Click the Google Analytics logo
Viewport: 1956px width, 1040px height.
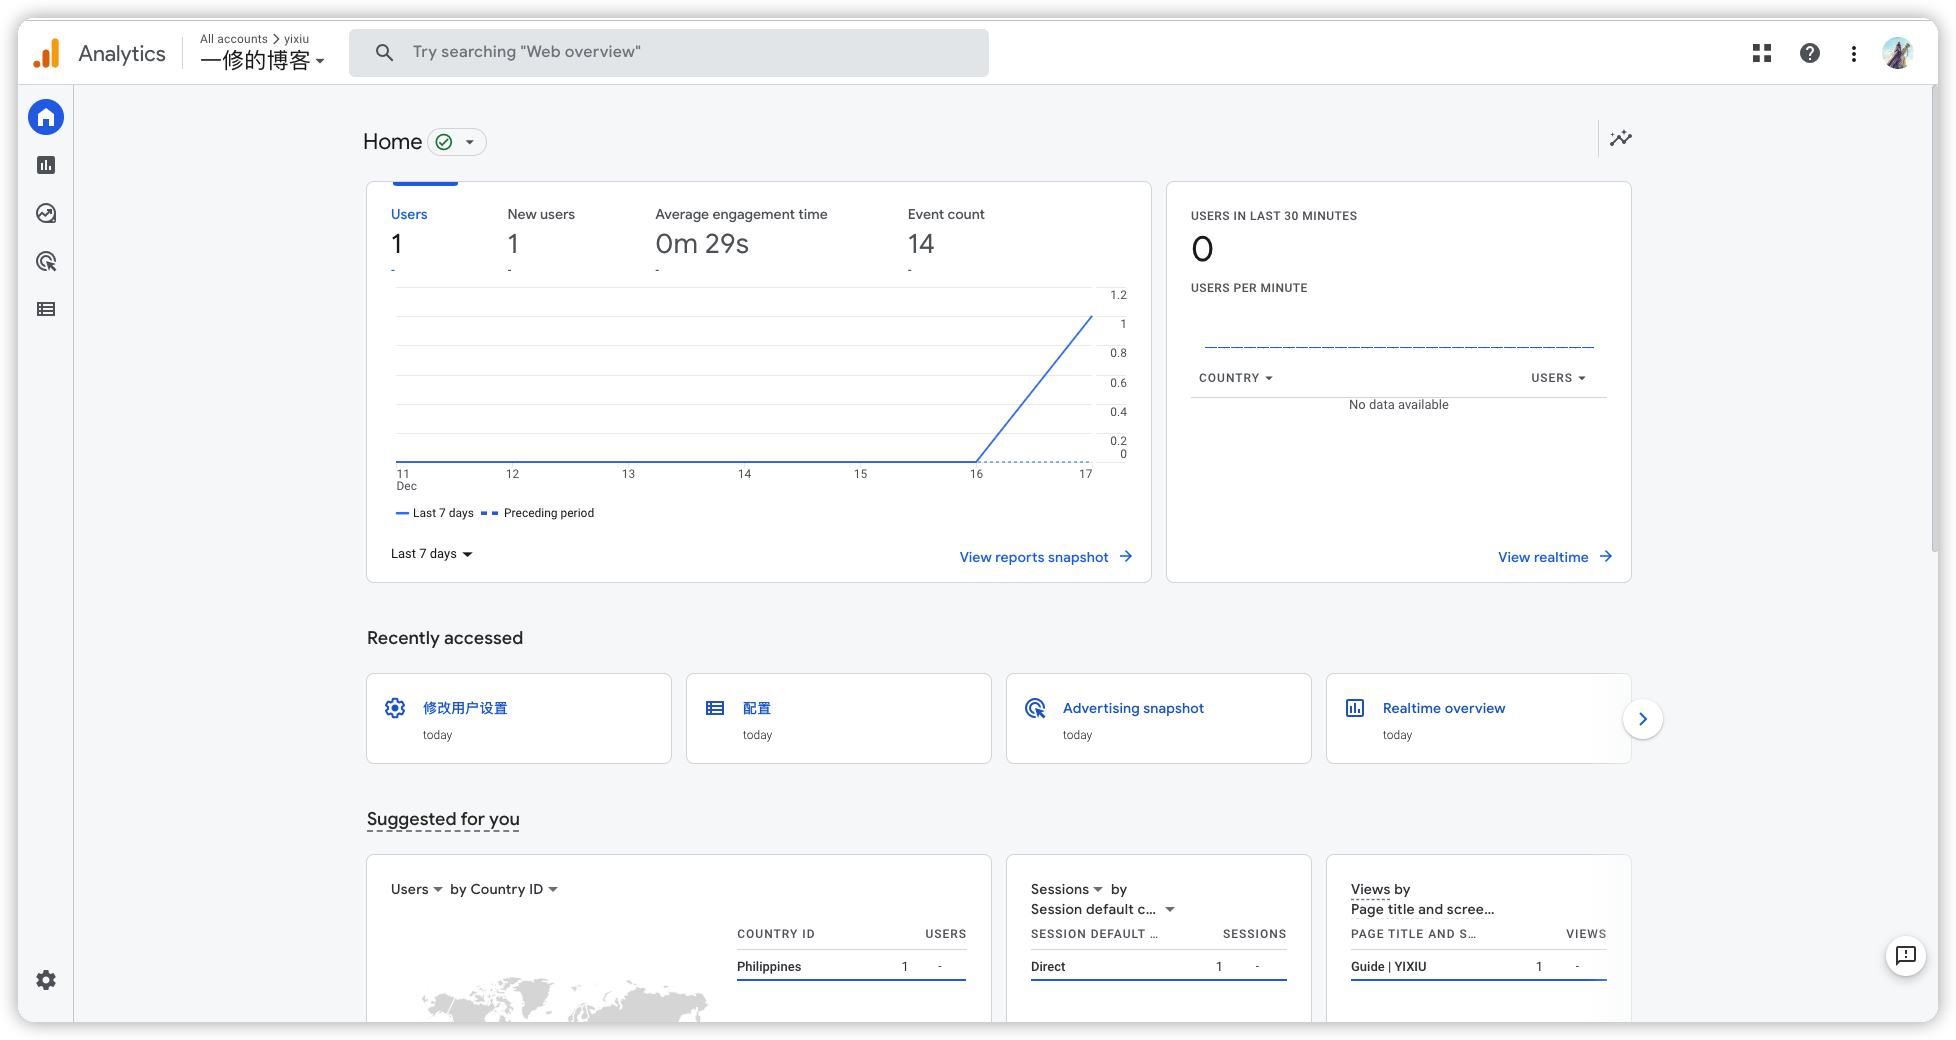tap(47, 53)
